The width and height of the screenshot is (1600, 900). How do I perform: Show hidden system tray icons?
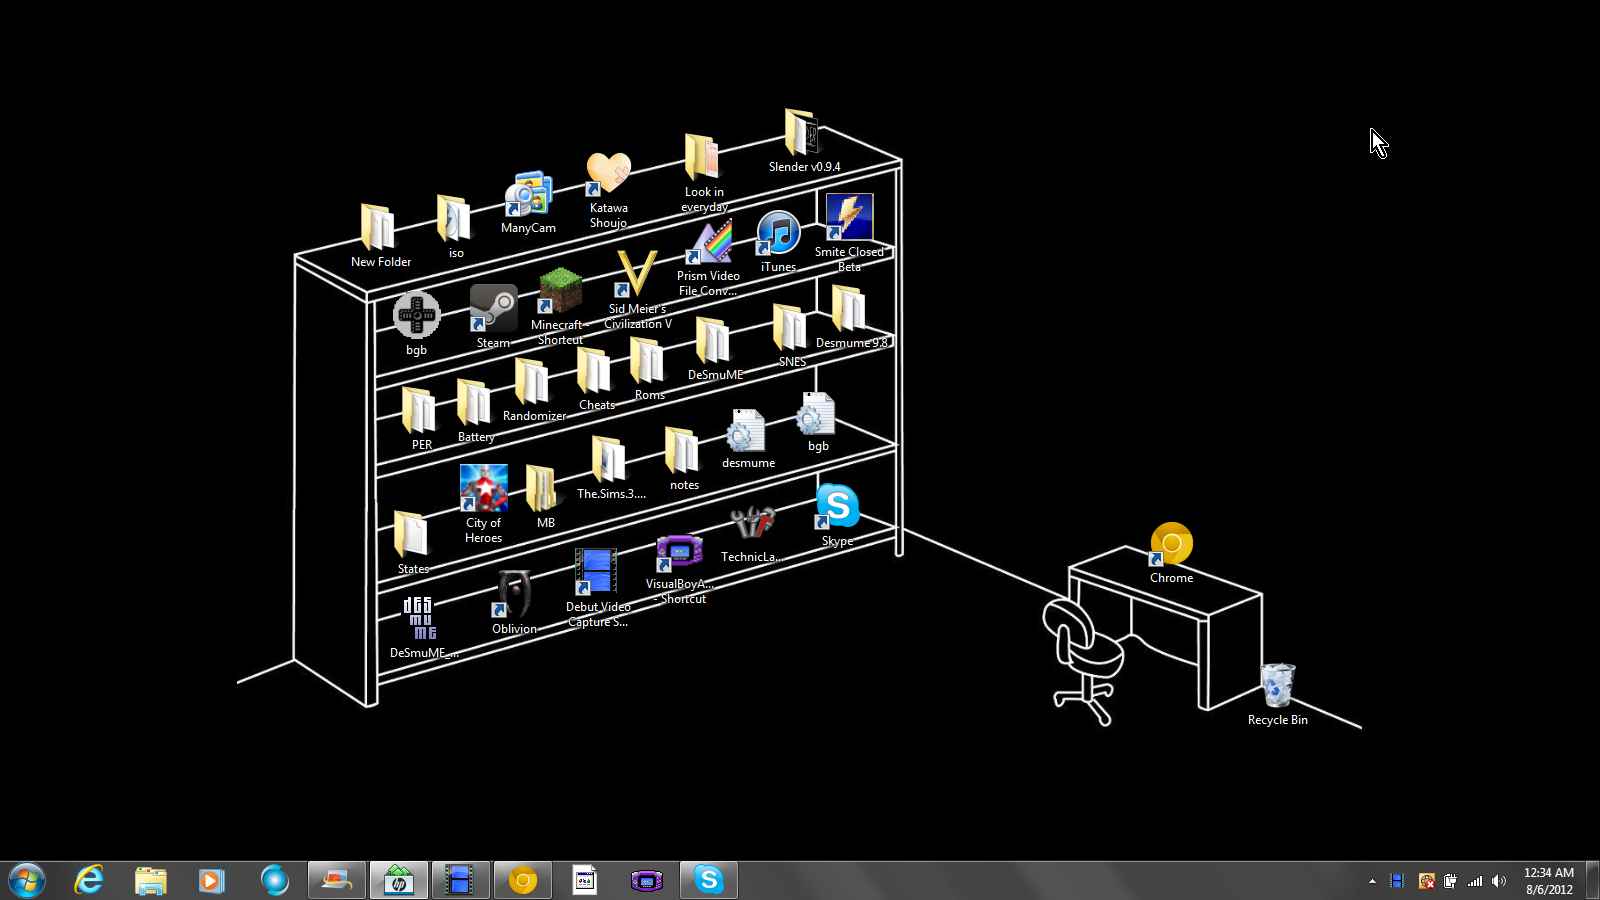pyautogui.click(x=1372, y=881)
